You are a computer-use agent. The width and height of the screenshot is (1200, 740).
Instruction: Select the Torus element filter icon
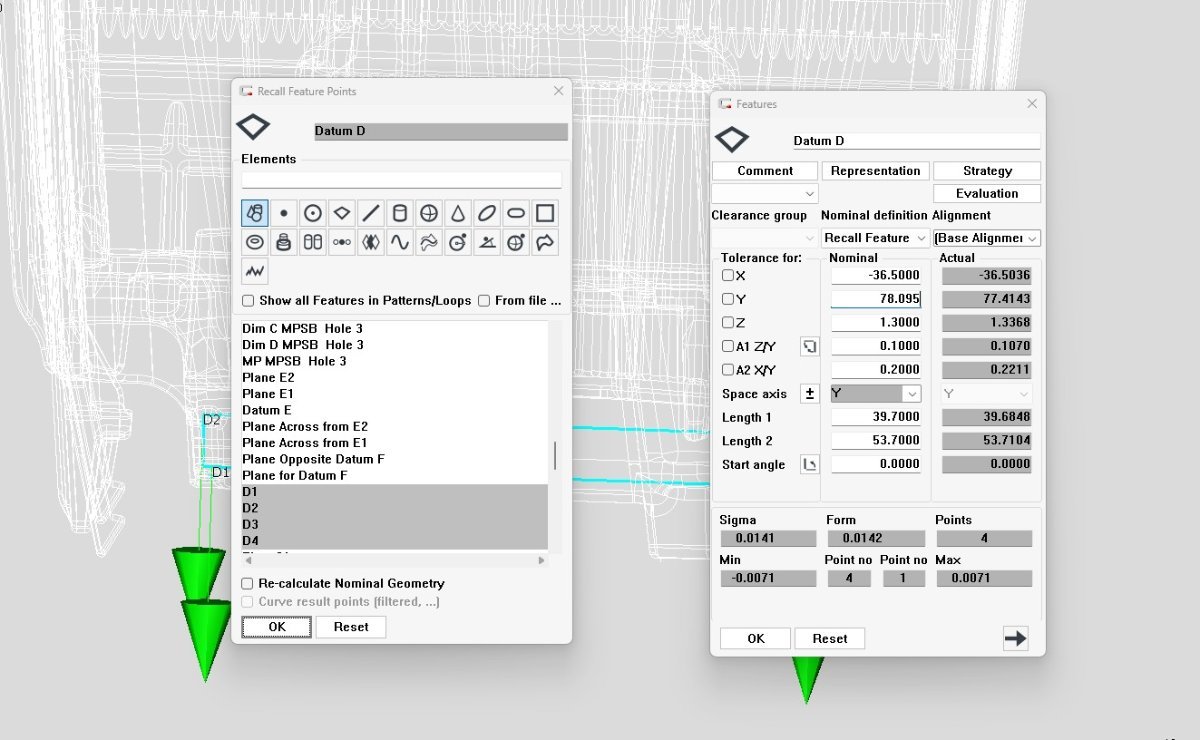click(x=255, y=242)
